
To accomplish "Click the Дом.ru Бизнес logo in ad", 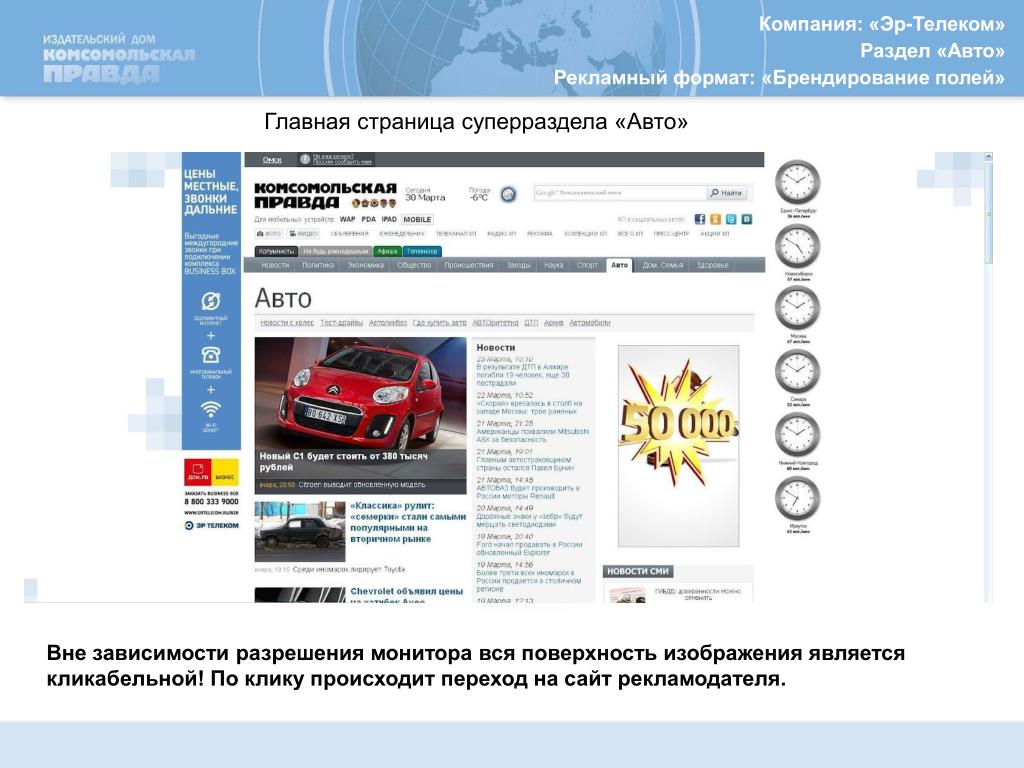I will coord(211,472).
